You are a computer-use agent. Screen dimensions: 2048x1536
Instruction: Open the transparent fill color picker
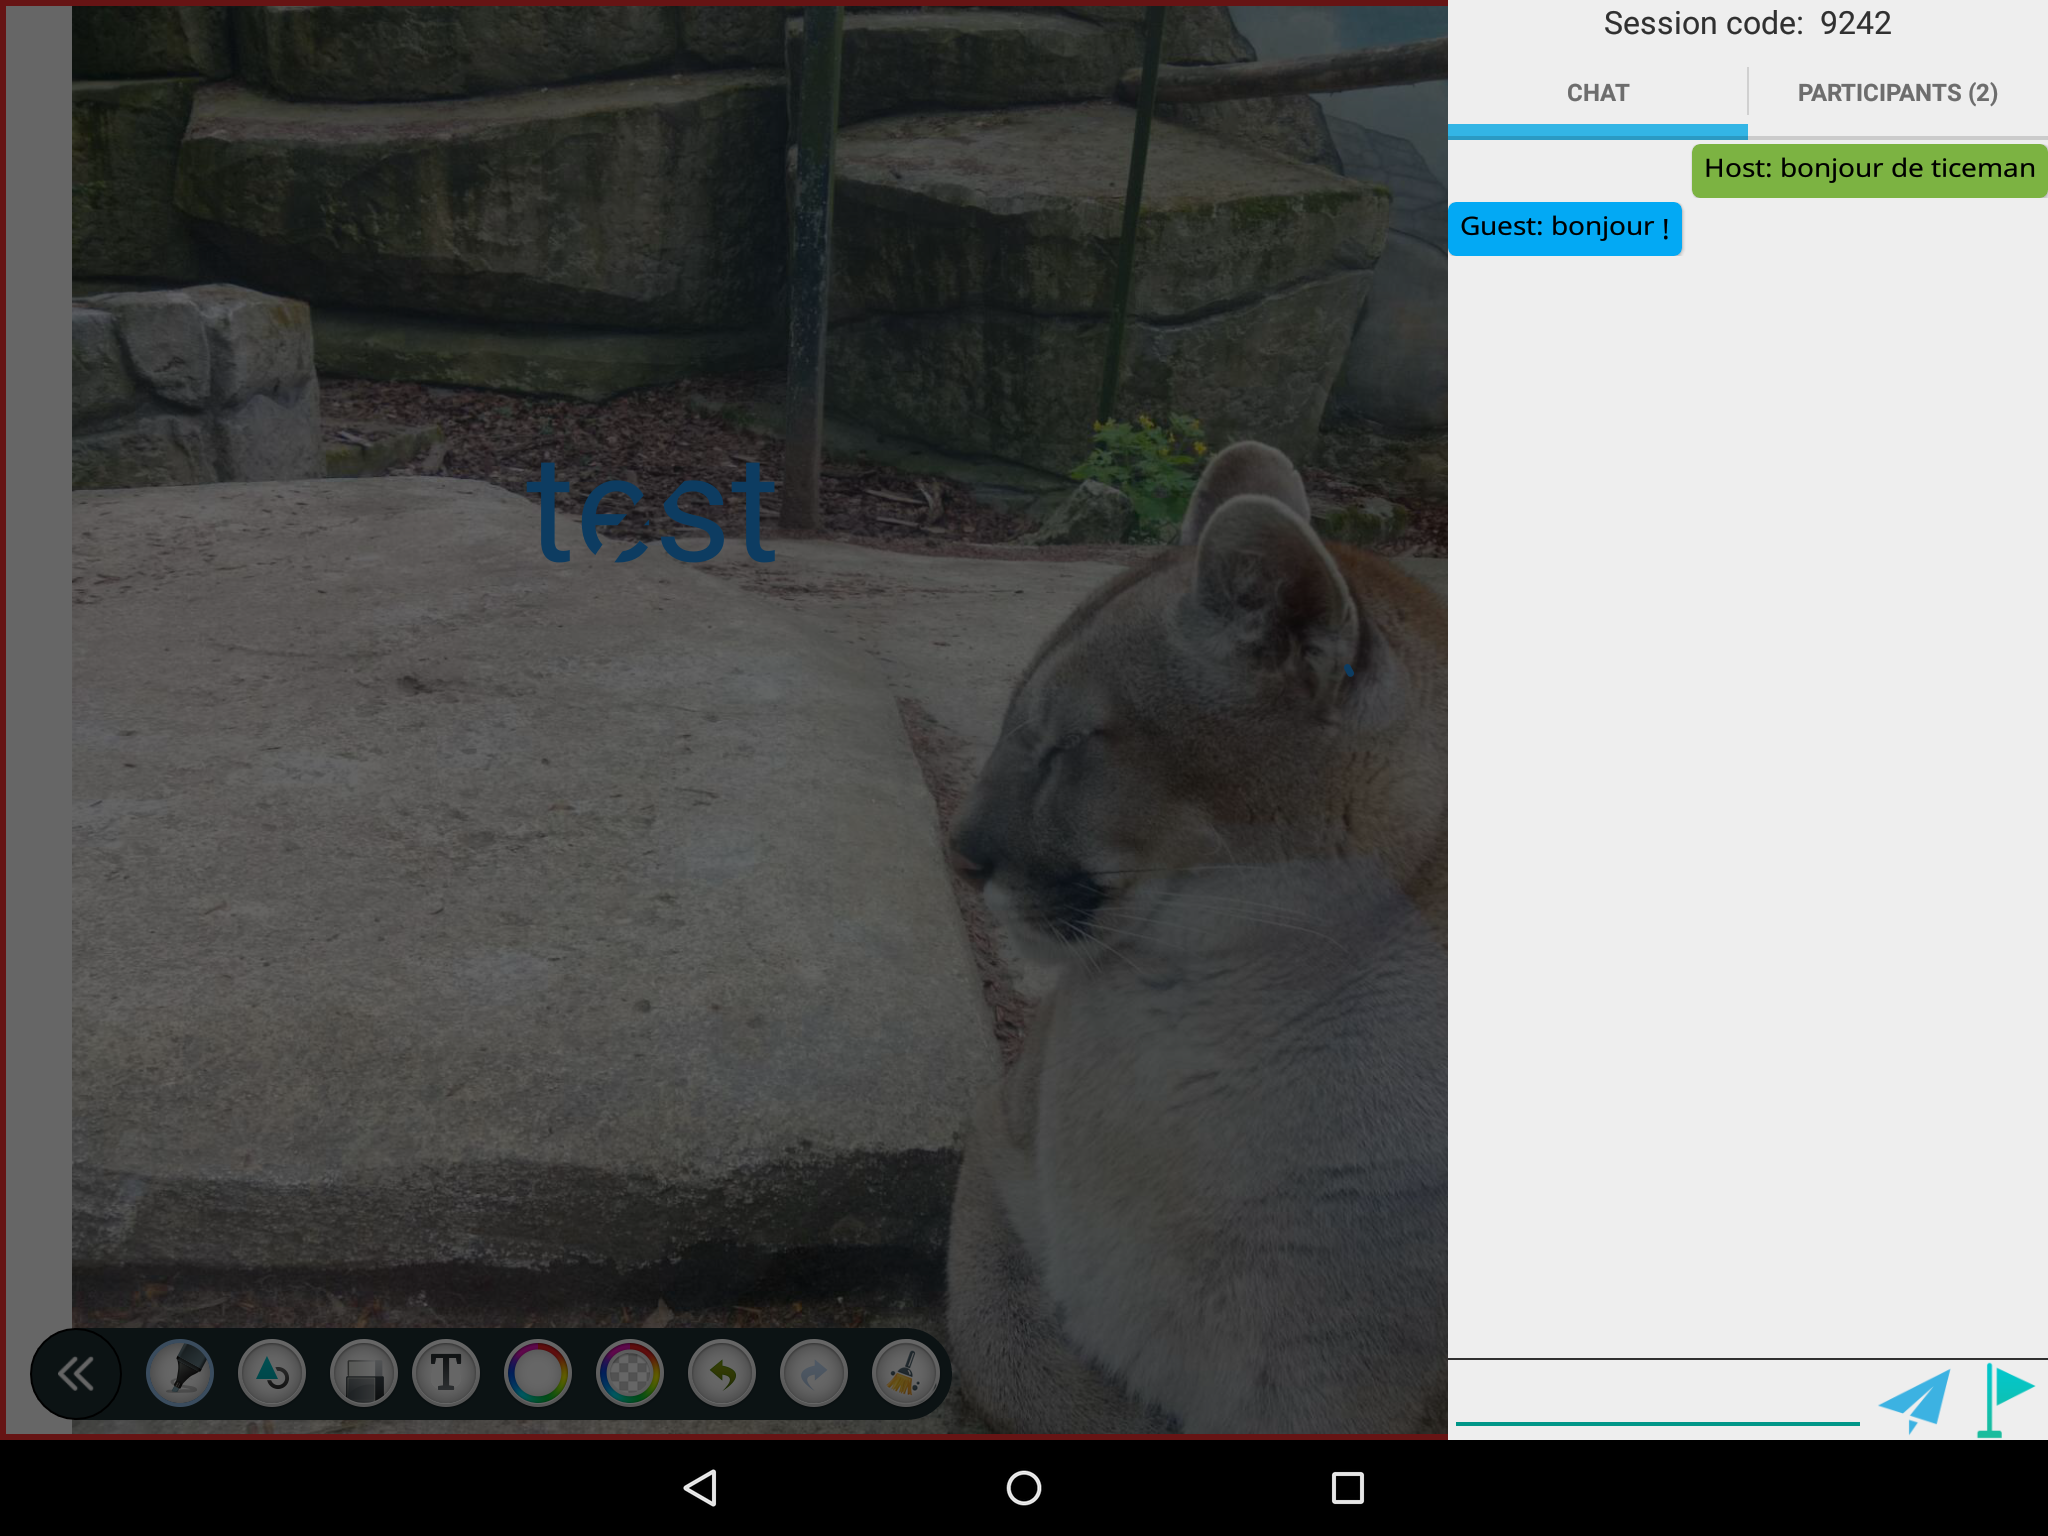[x=630, y=1374]
